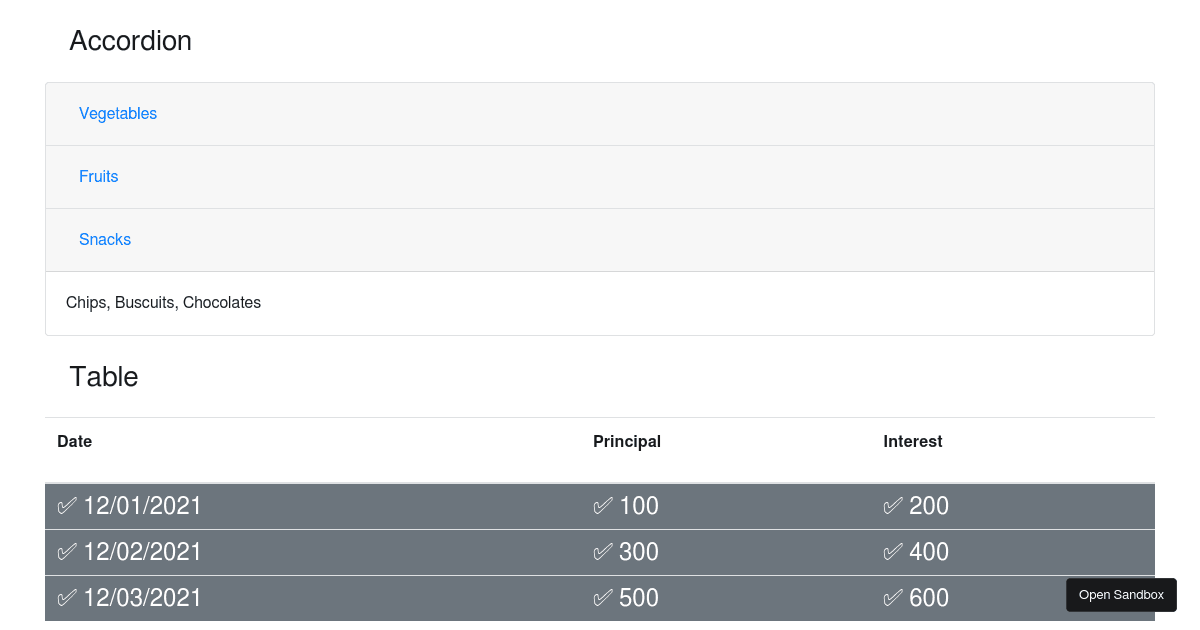Click the checkmark icon next to 200

(x=893, y=506)
